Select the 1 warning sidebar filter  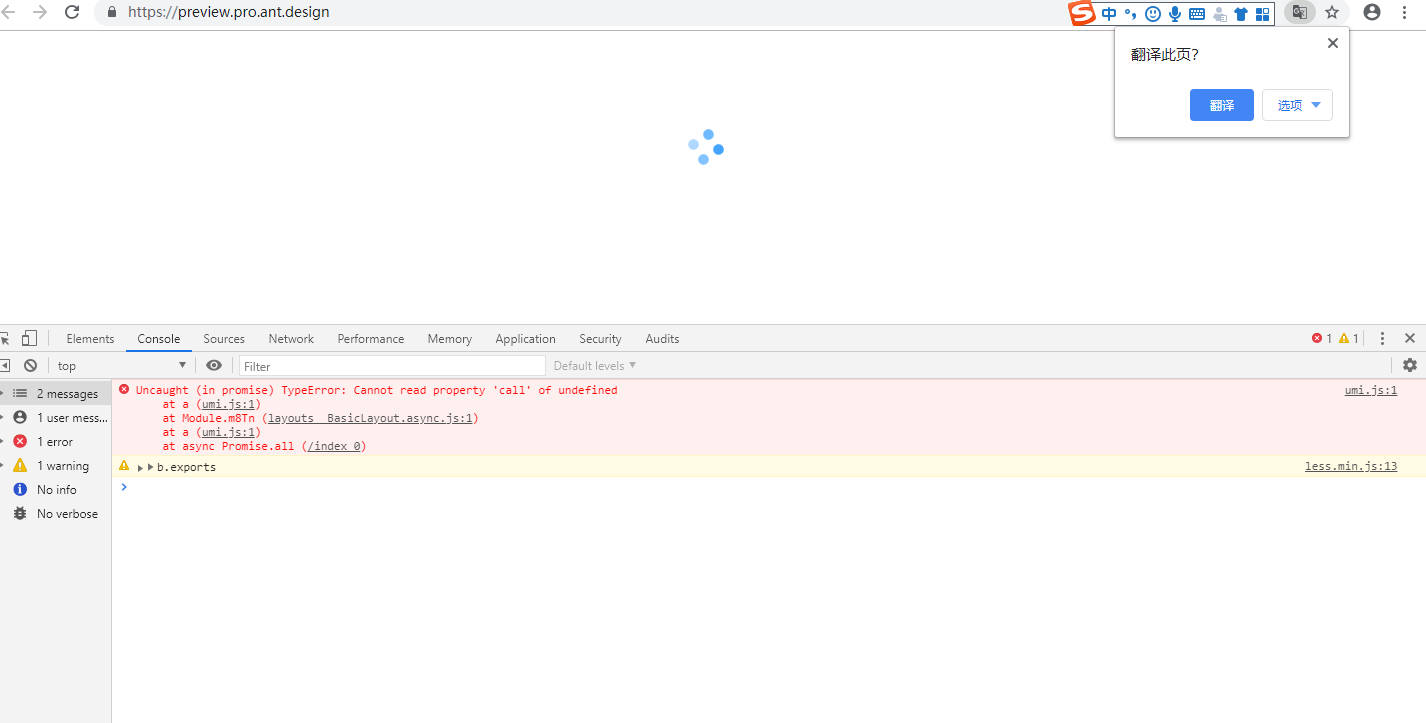point(55,465)
